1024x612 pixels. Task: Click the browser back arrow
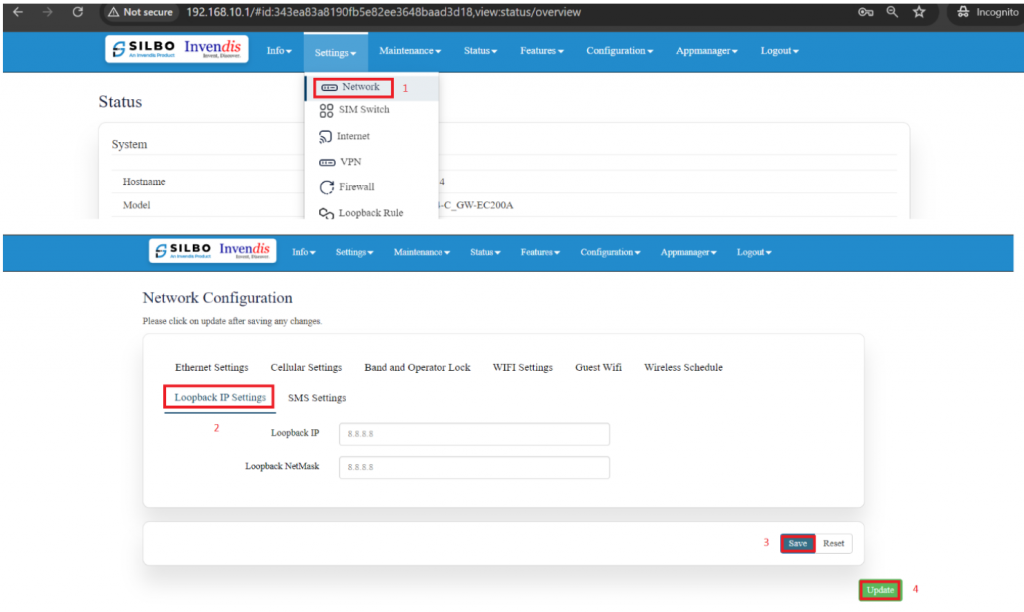tap(17, 12)
